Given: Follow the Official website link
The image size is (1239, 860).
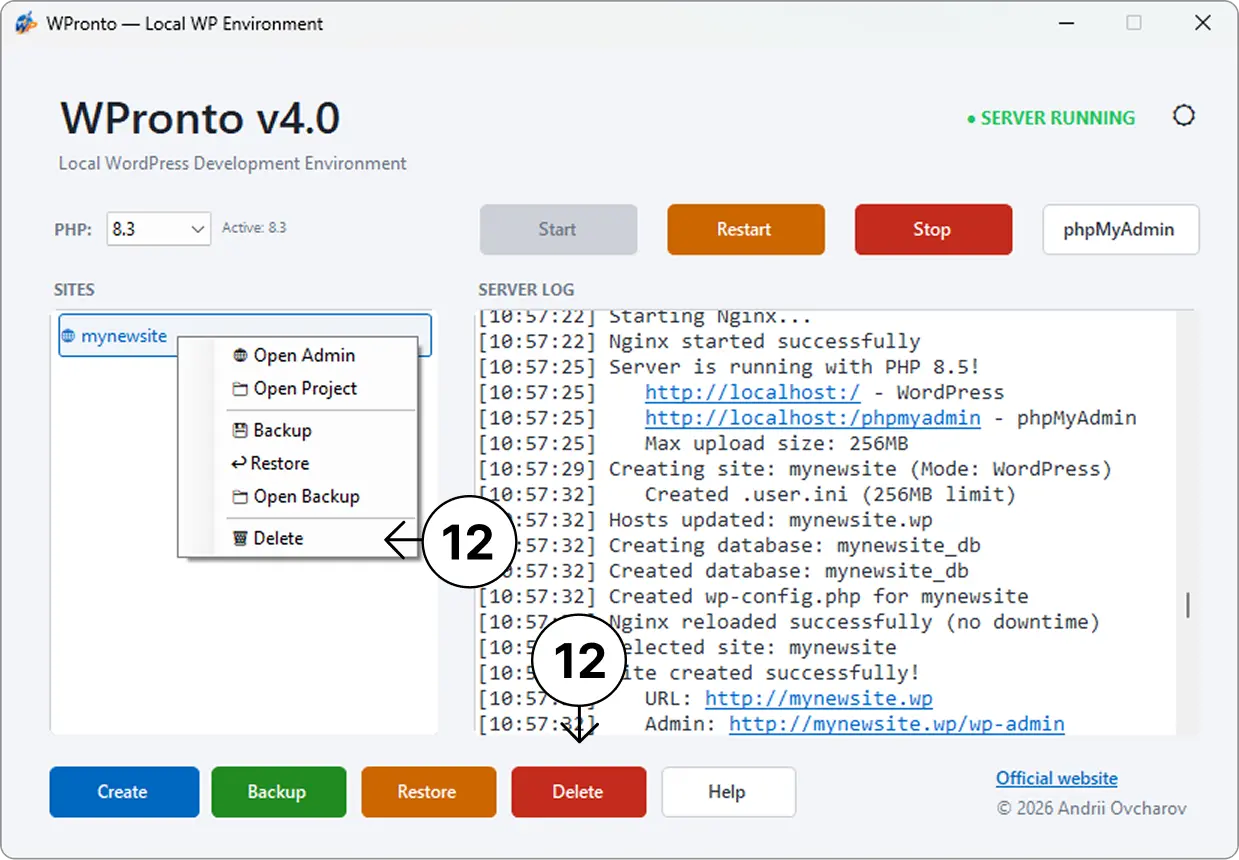Looking at the screenshot, I should coord(1057,778).
